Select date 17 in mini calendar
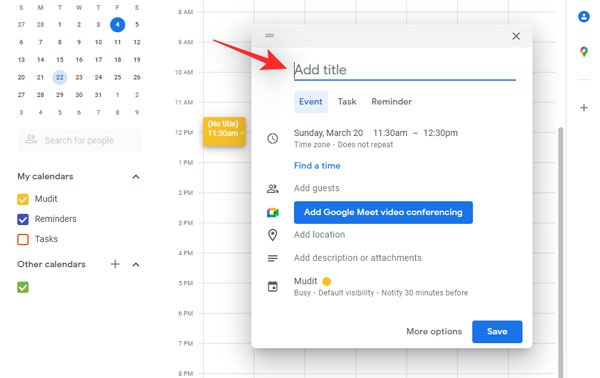The width and height of the screenshot is (600, 378). click(x=98, y=60)
